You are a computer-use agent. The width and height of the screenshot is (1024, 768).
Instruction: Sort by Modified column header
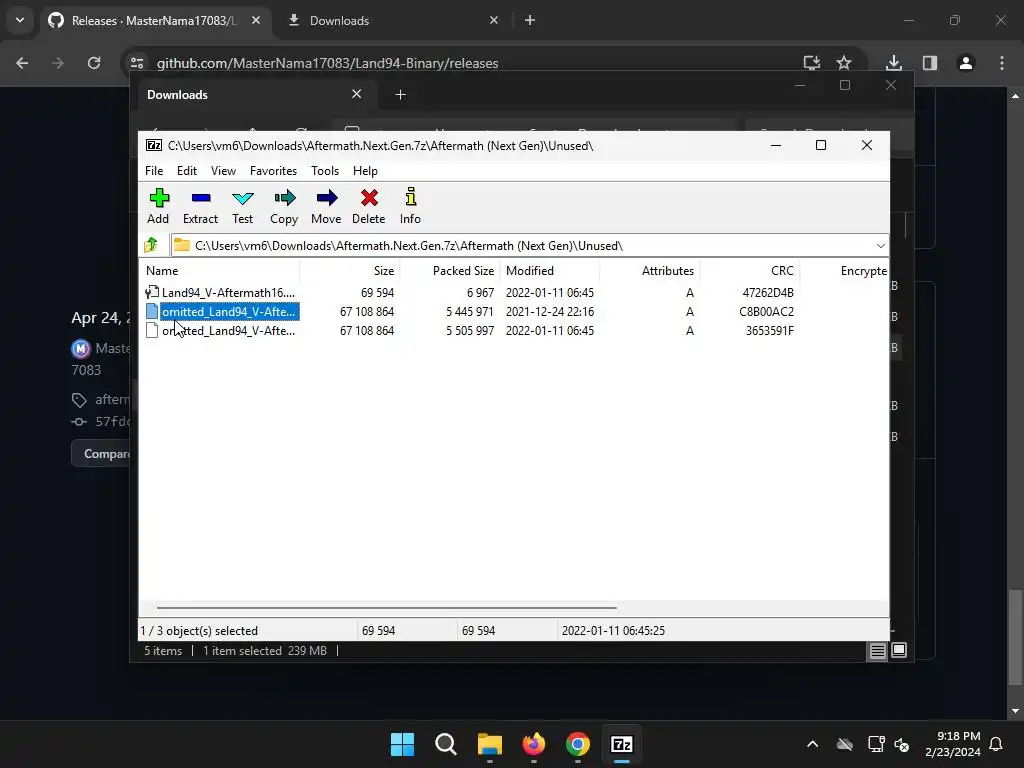click(x=550, y=270)
